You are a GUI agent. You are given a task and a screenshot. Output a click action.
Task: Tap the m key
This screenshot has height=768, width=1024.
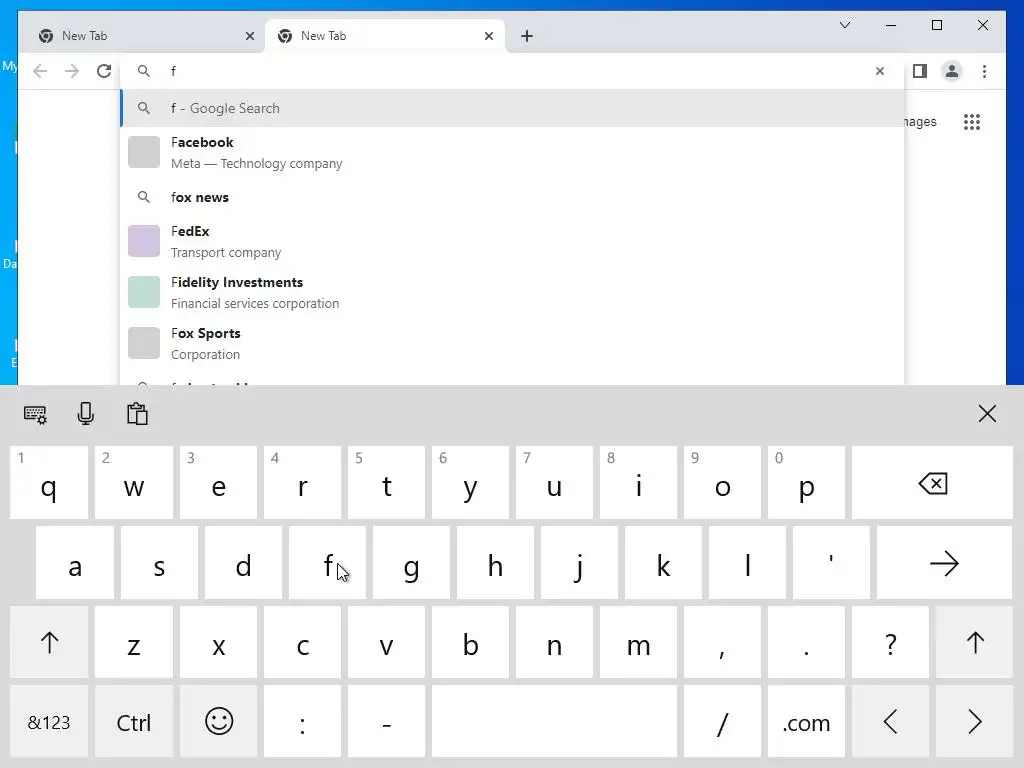[x=638, y=643]
